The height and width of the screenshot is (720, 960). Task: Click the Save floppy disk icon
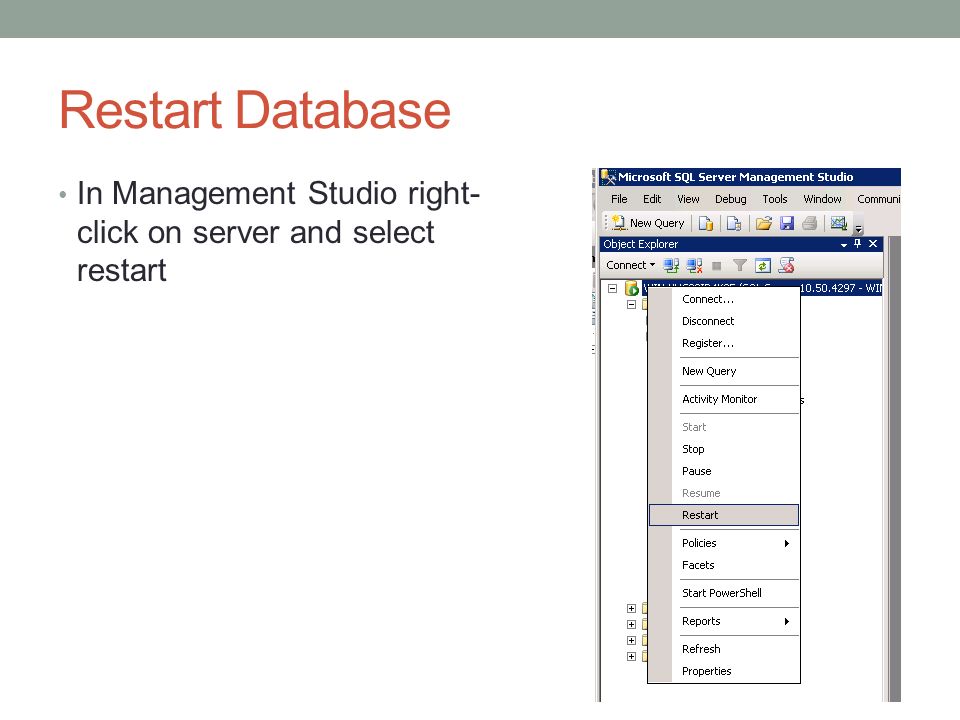coord(787,223)
